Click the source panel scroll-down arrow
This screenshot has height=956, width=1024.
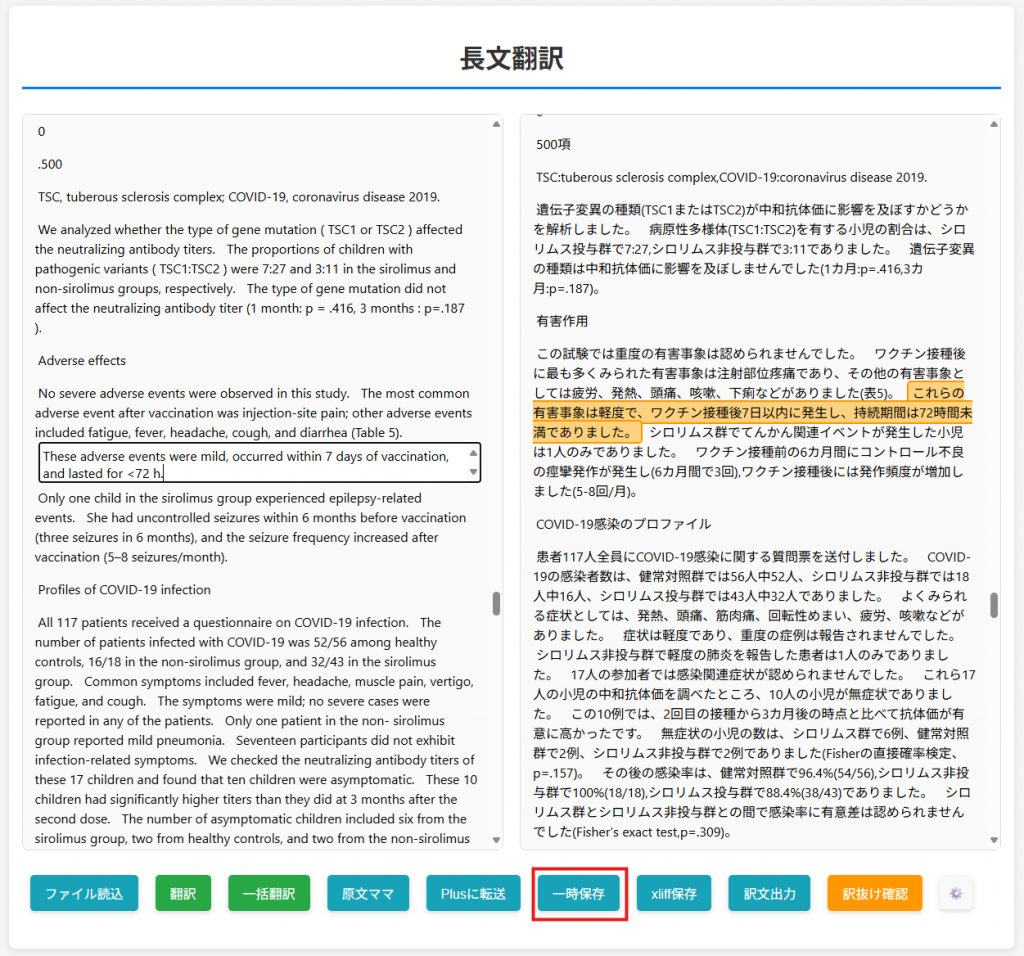(x=496, y=840)
